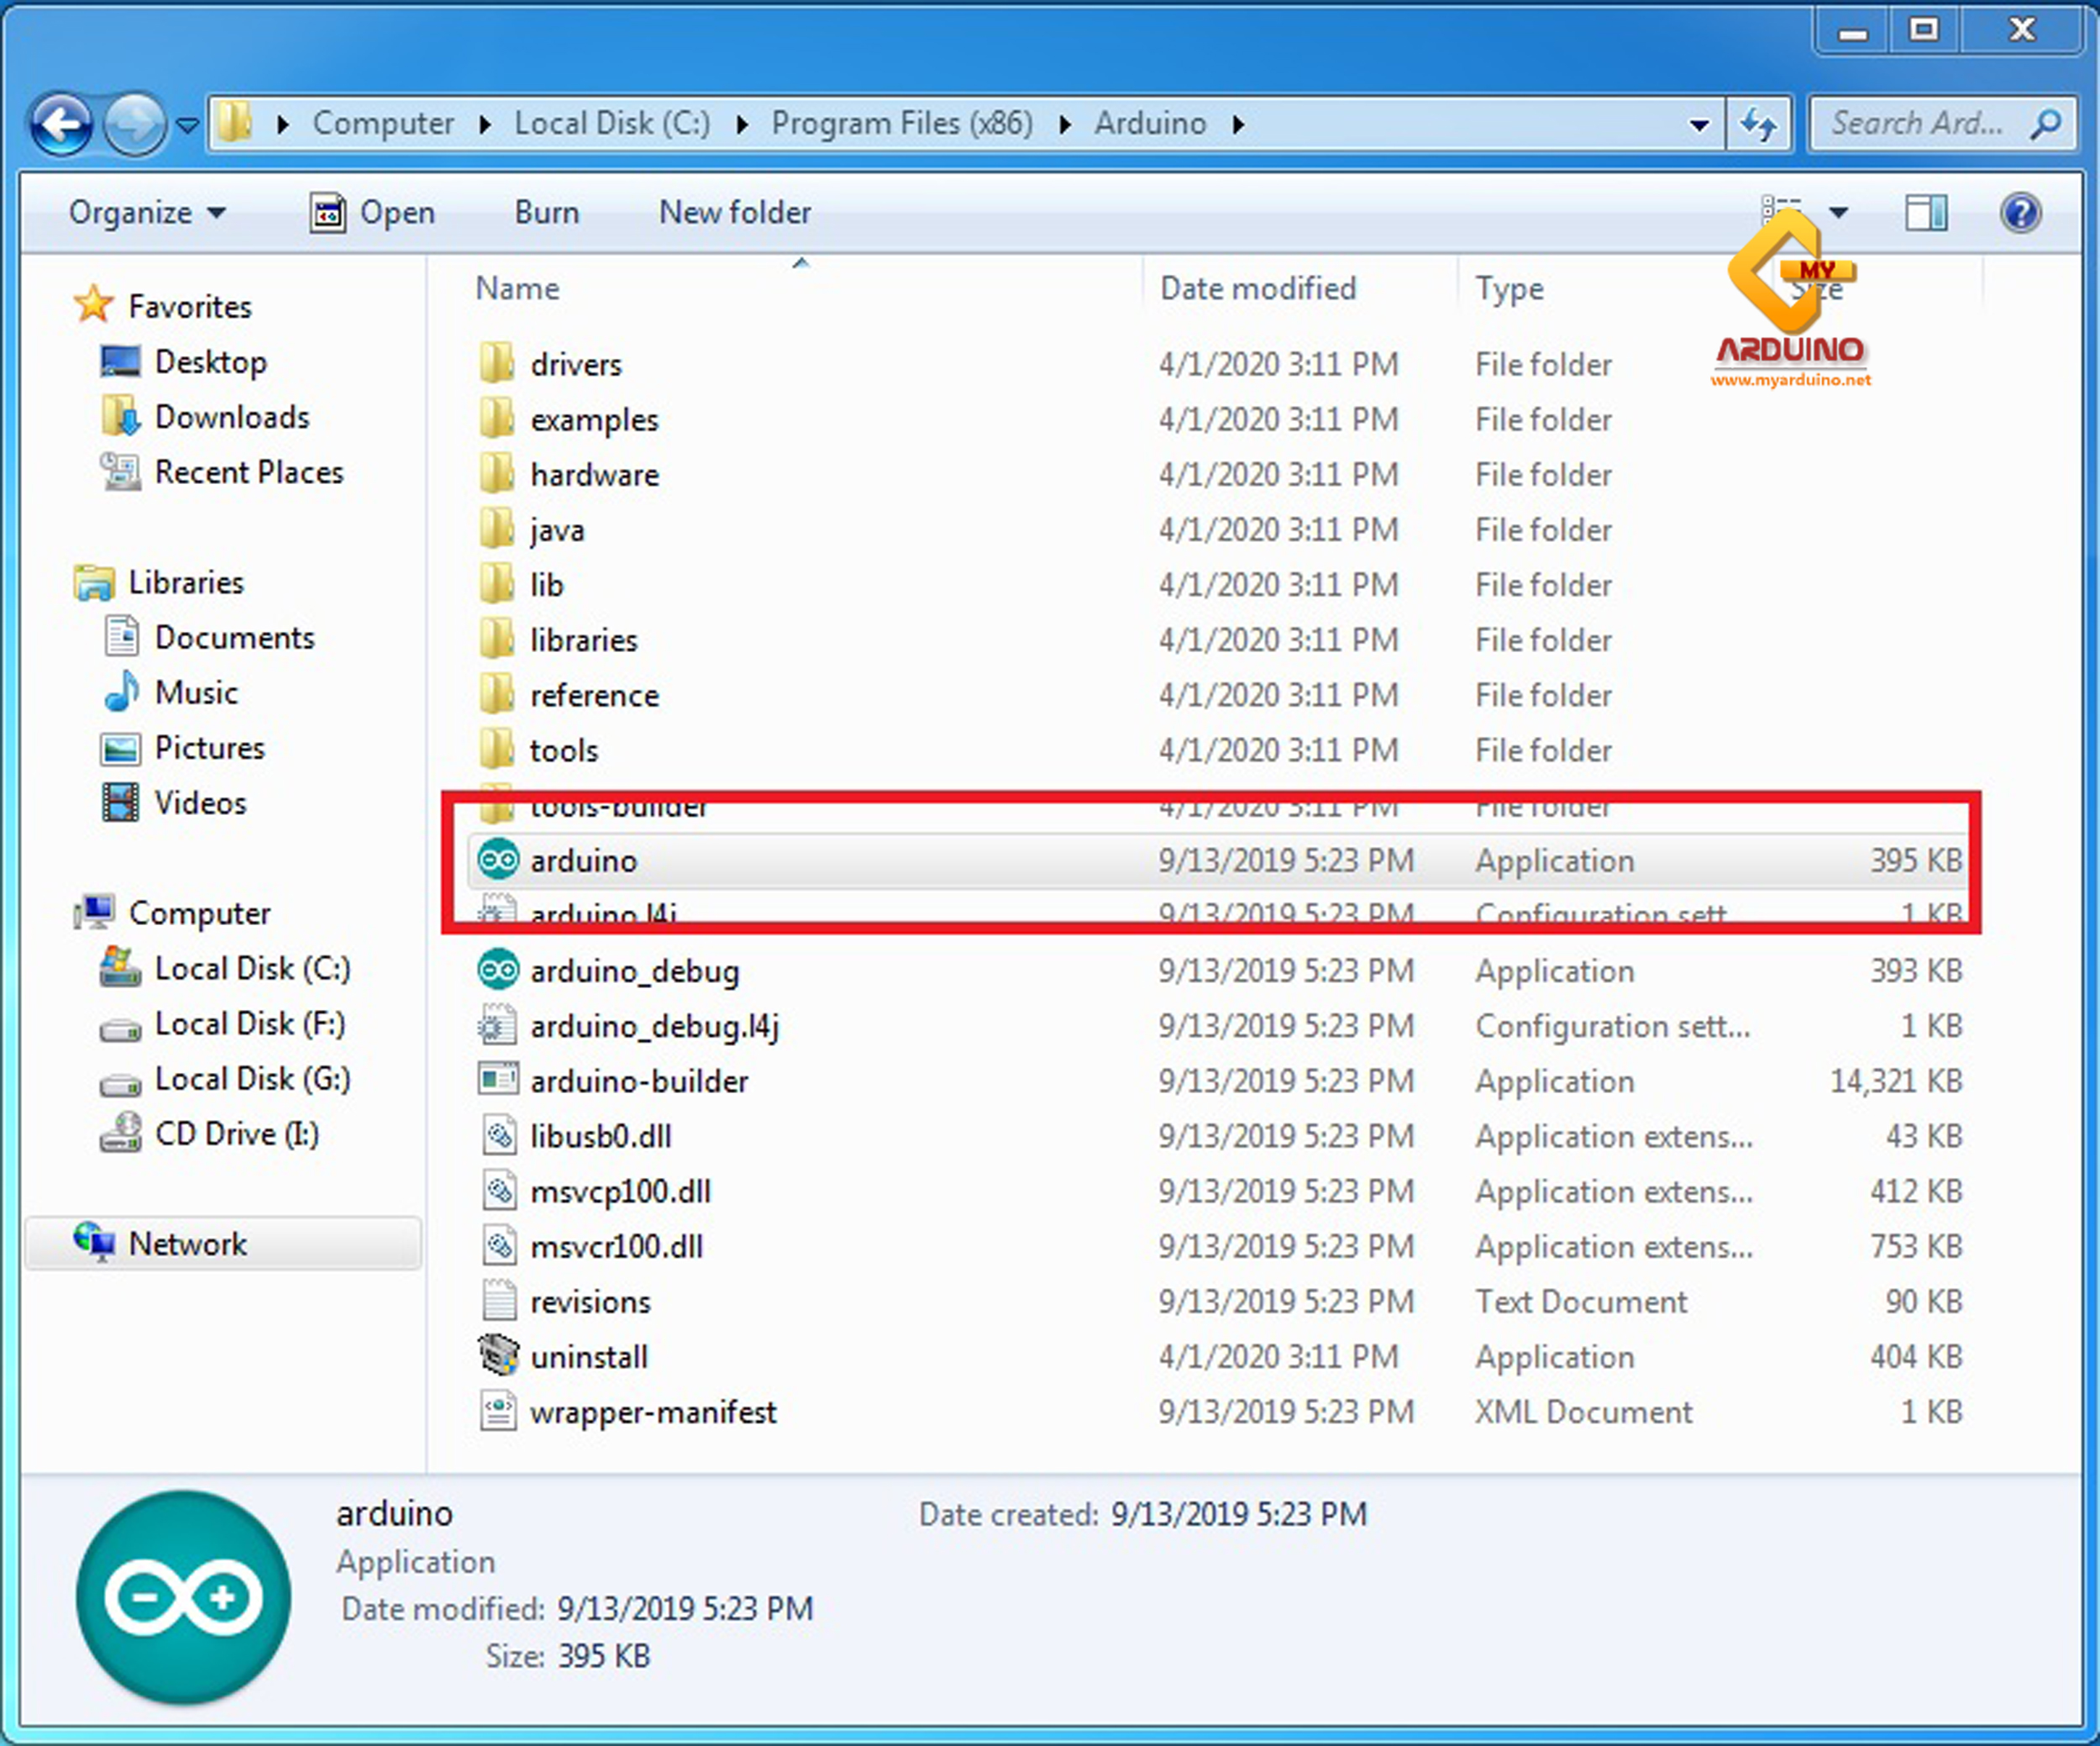2100x1746 pixels.
Task: Click Burn in the toolbar
Action: pos(546,213)
